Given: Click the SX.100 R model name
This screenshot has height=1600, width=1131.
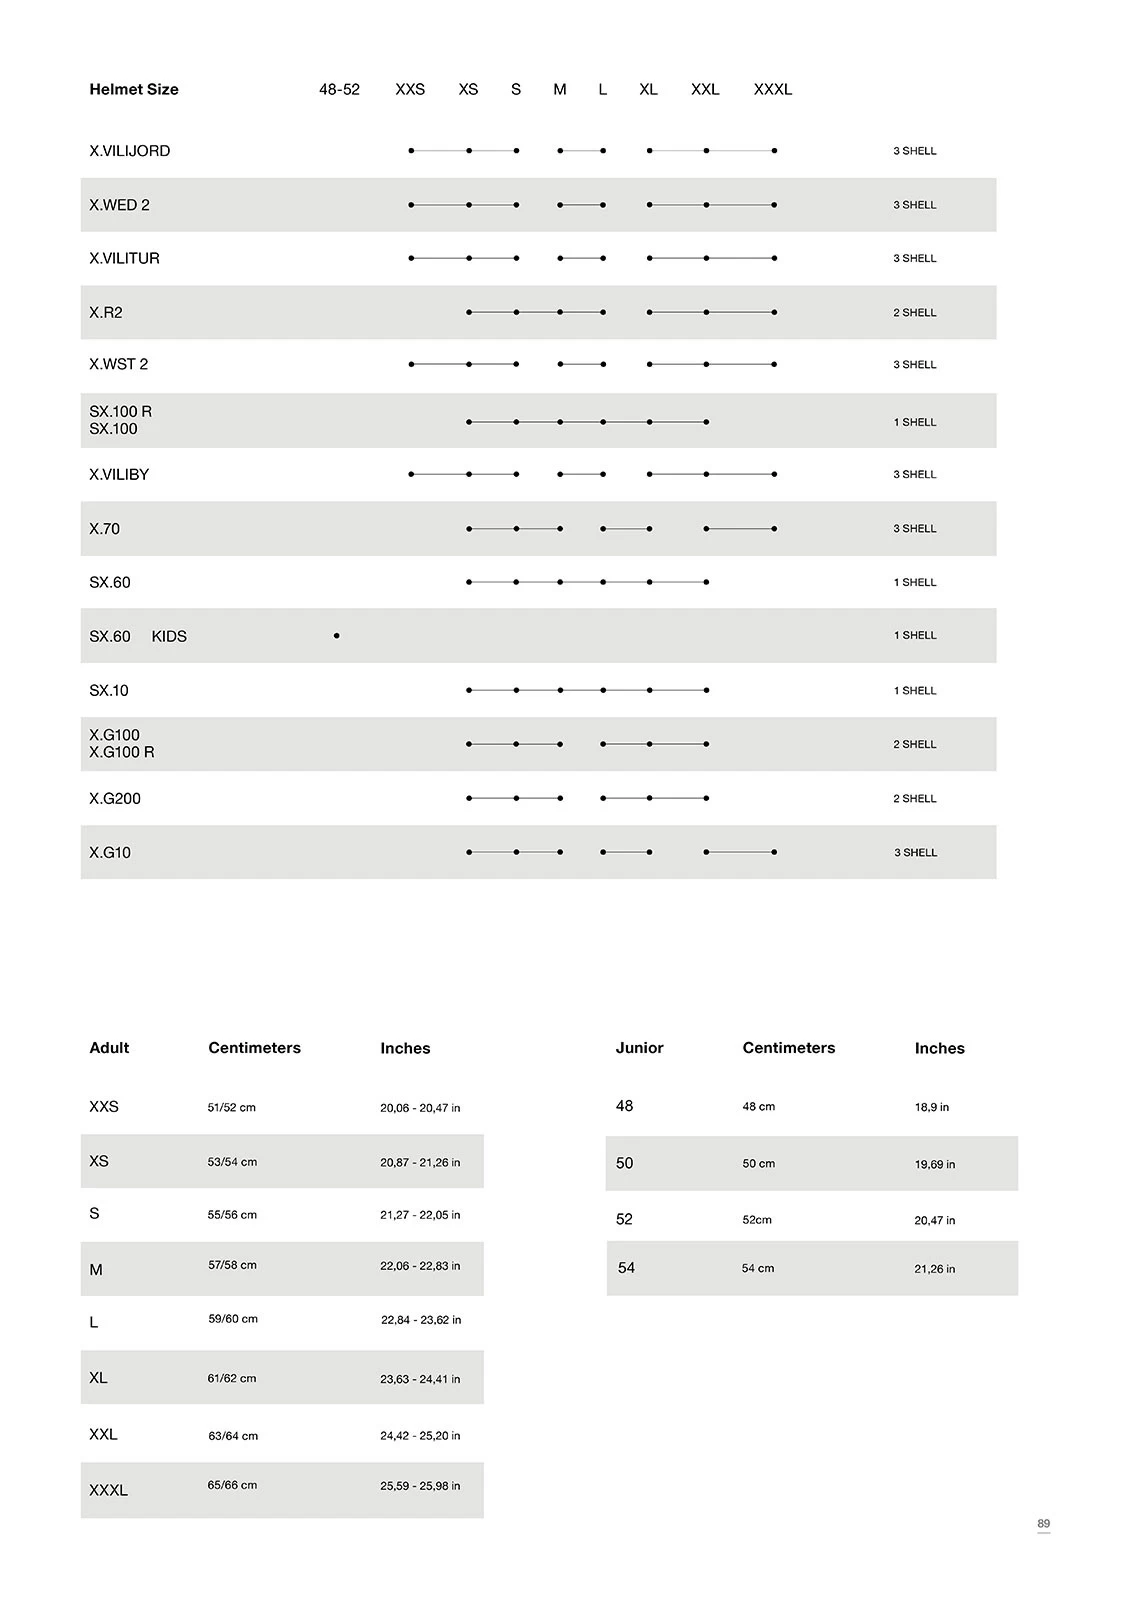Looking at the screenshot, I should [121, 412].
